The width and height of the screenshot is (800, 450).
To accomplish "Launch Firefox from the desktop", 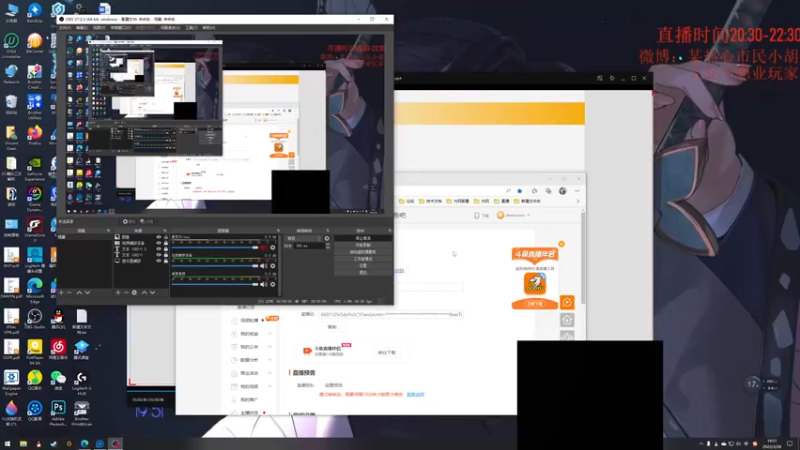I will coord(35,135).
